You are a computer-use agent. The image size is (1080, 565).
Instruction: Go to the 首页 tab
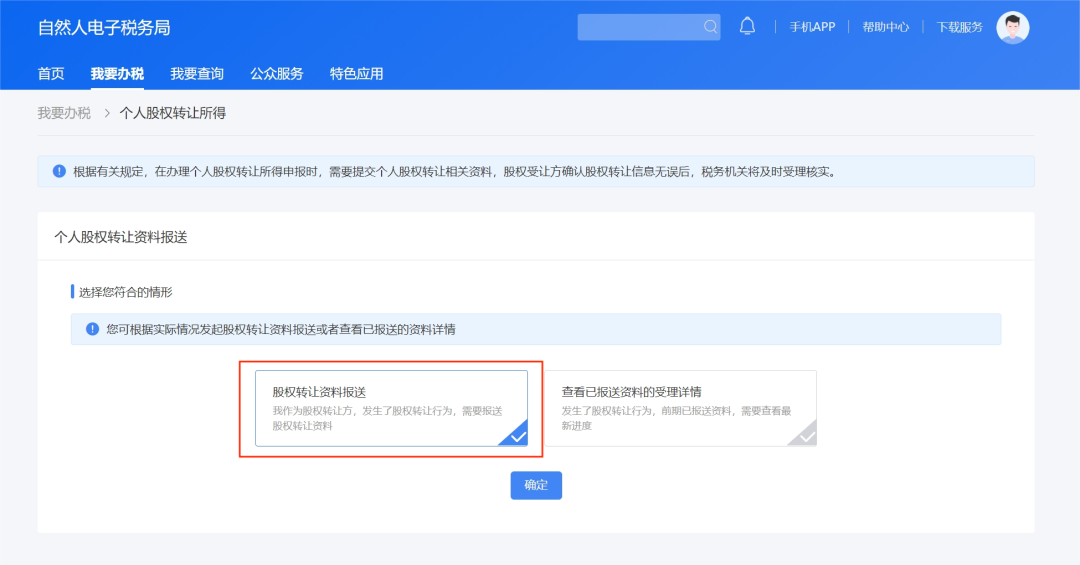[51, 74]
